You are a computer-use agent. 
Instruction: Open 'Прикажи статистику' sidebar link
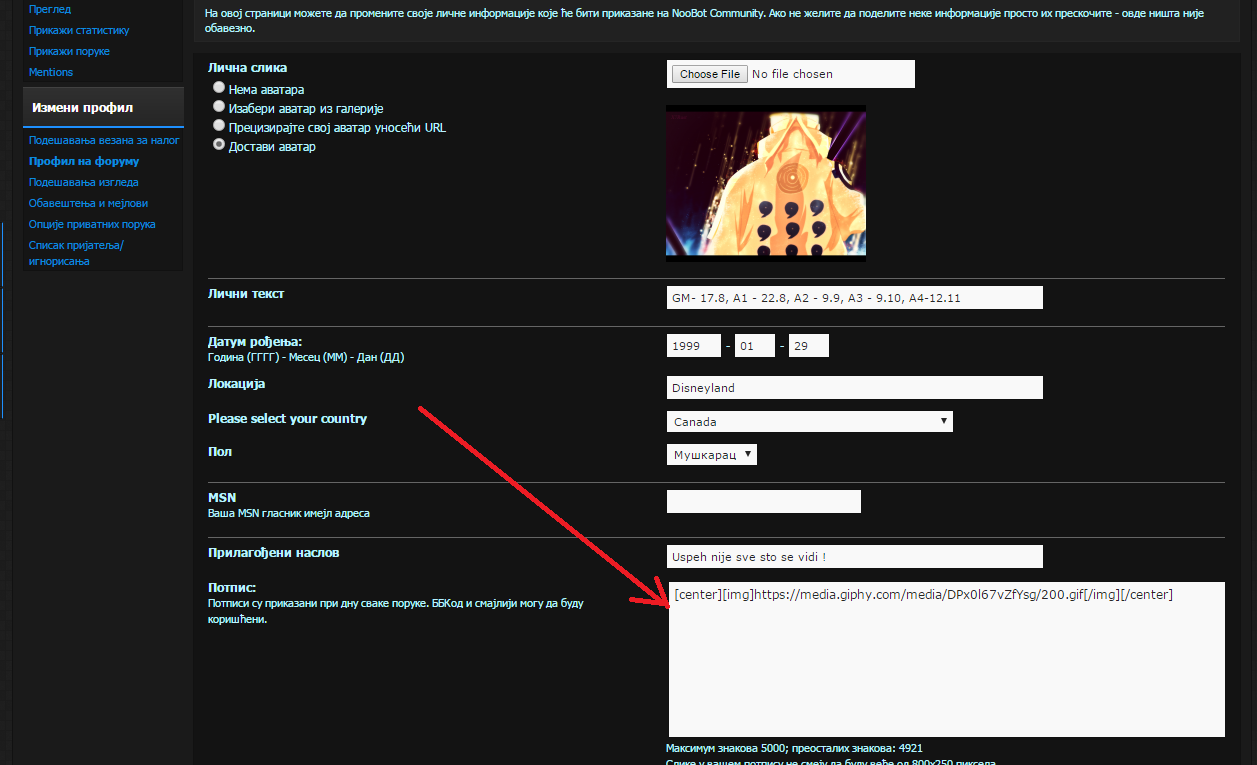point(79,30)
